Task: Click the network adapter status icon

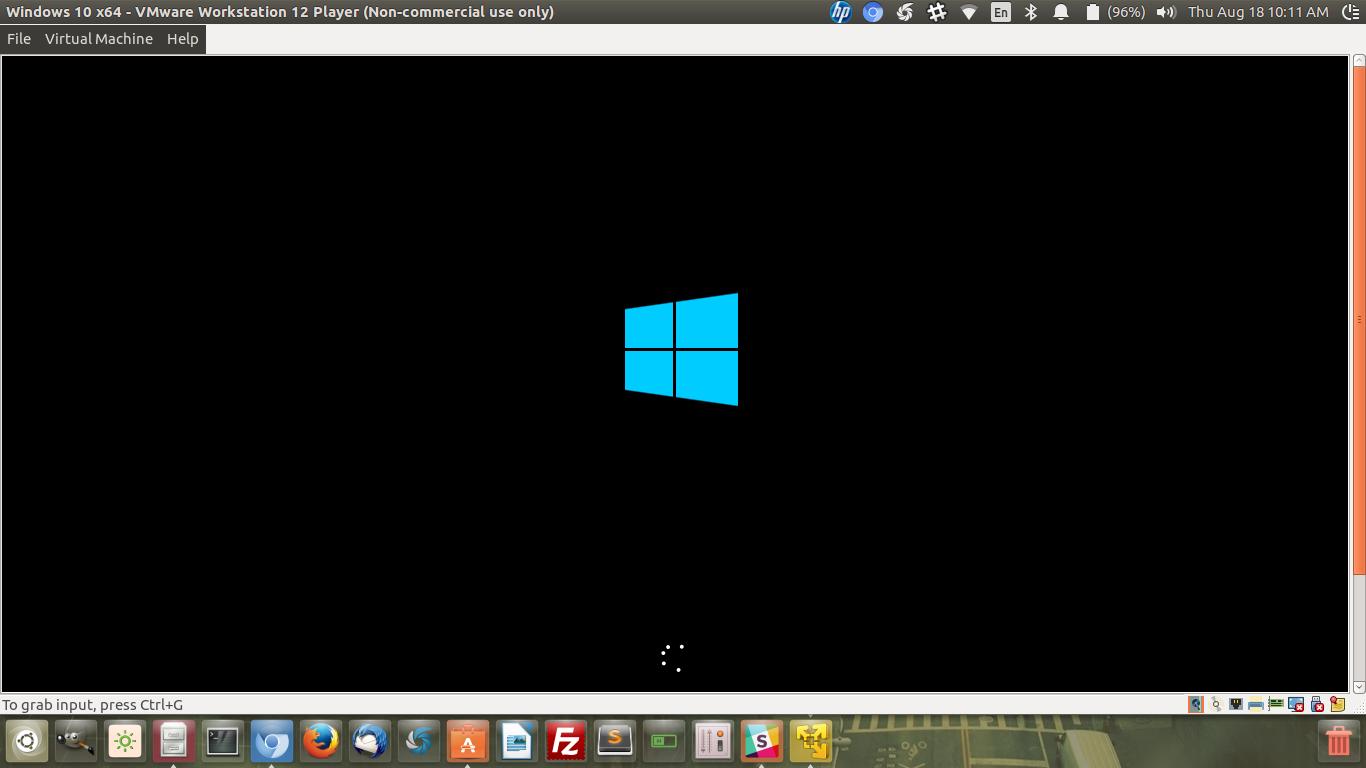Action: click(x=1236, y=704)
